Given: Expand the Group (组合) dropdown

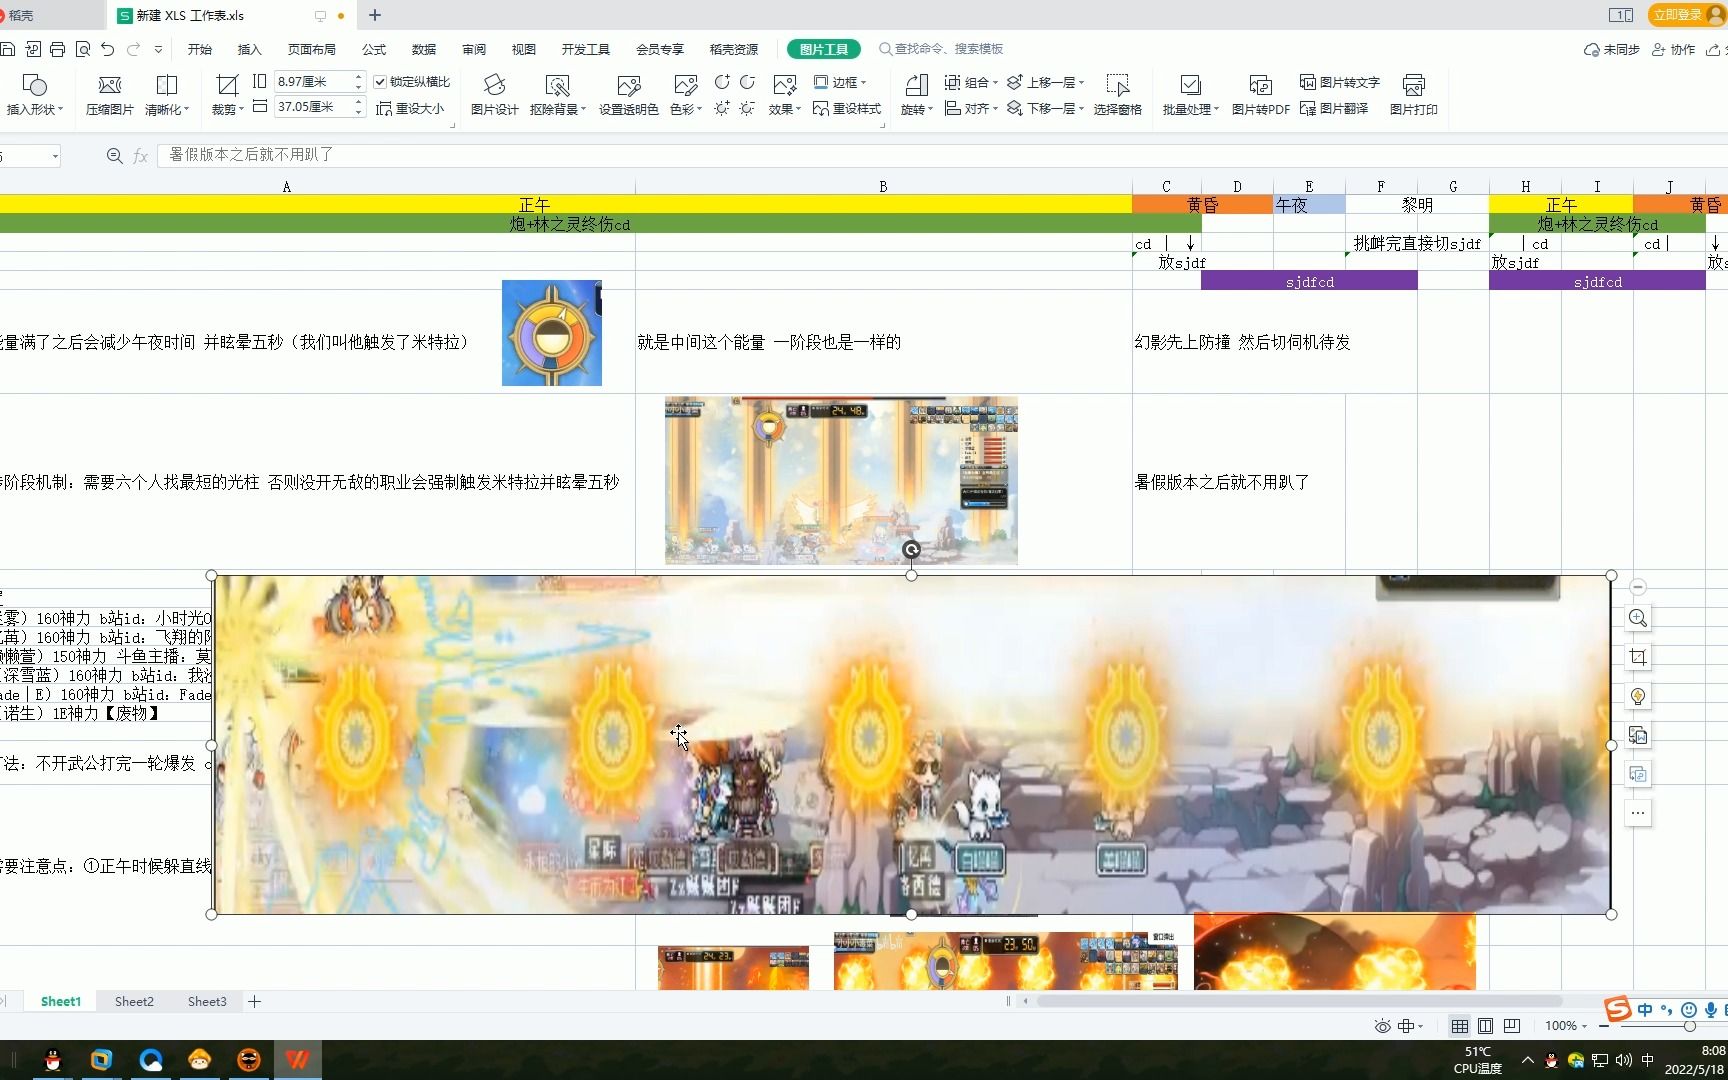Looking at the screenshot, I should click(x=995, y=82).
